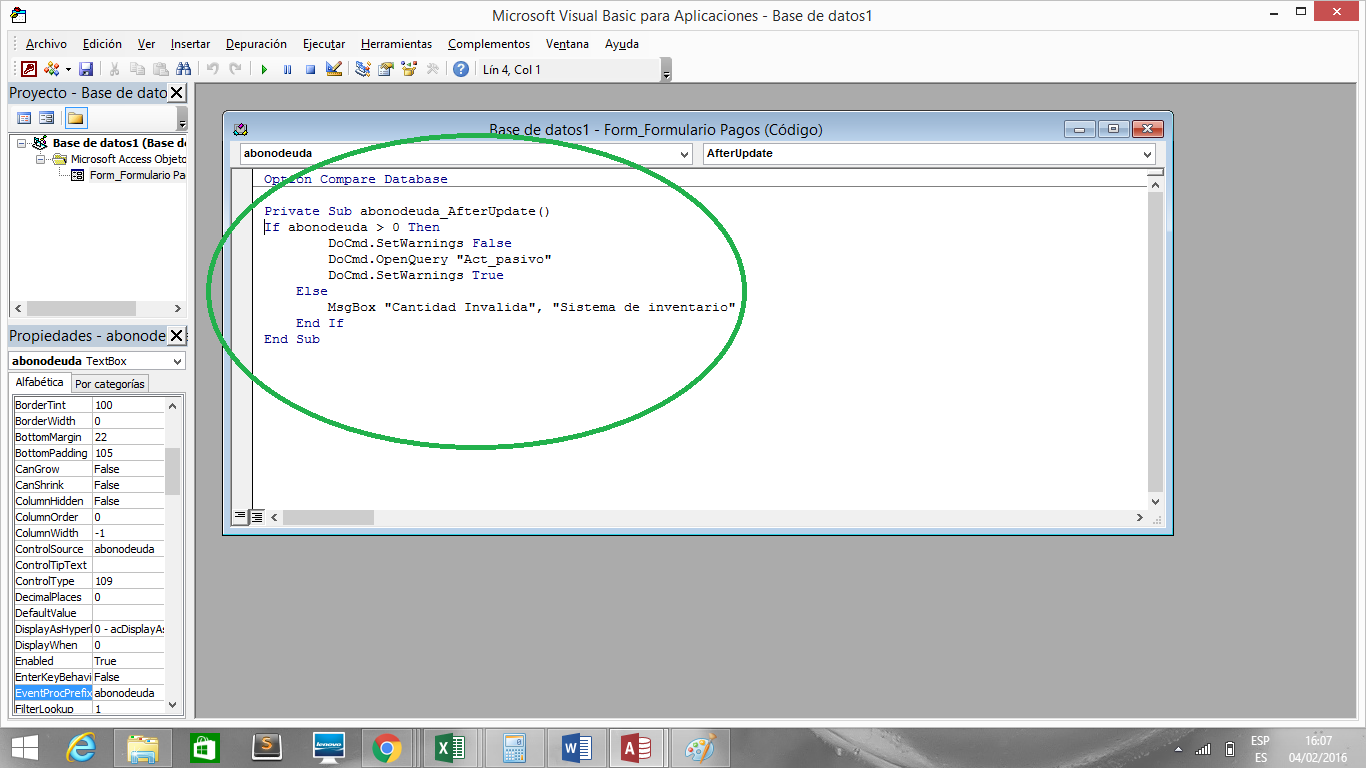Open Word from the taskbar
1366x768 pixels.
coord(575,747)
